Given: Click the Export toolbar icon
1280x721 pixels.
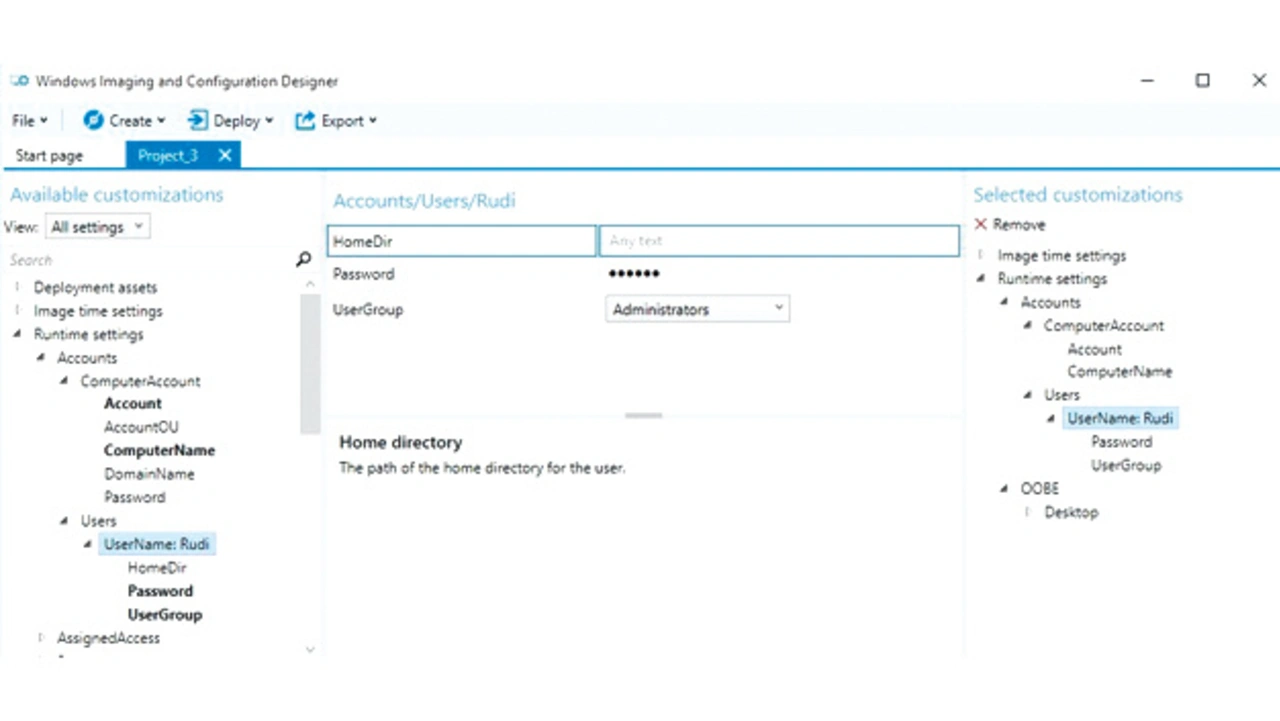Looking at the screenshot, I should point(305,120).
